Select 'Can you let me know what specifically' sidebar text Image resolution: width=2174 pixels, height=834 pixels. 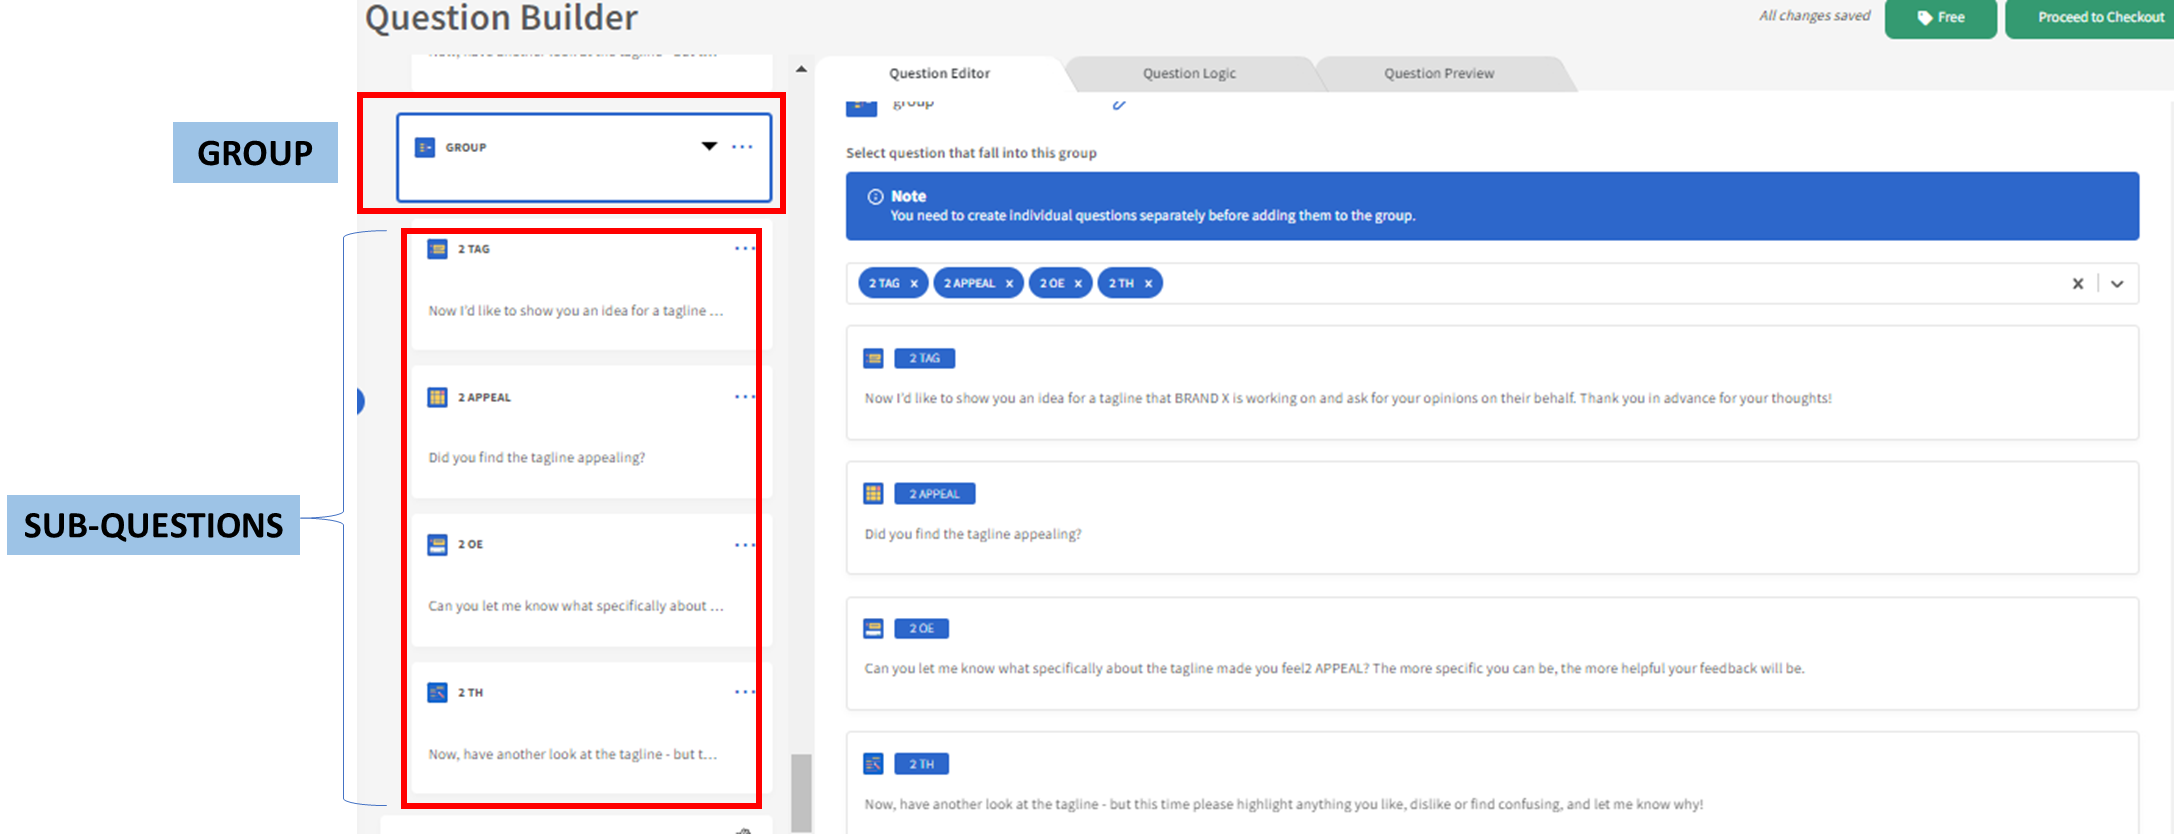(x=575, y=606)
